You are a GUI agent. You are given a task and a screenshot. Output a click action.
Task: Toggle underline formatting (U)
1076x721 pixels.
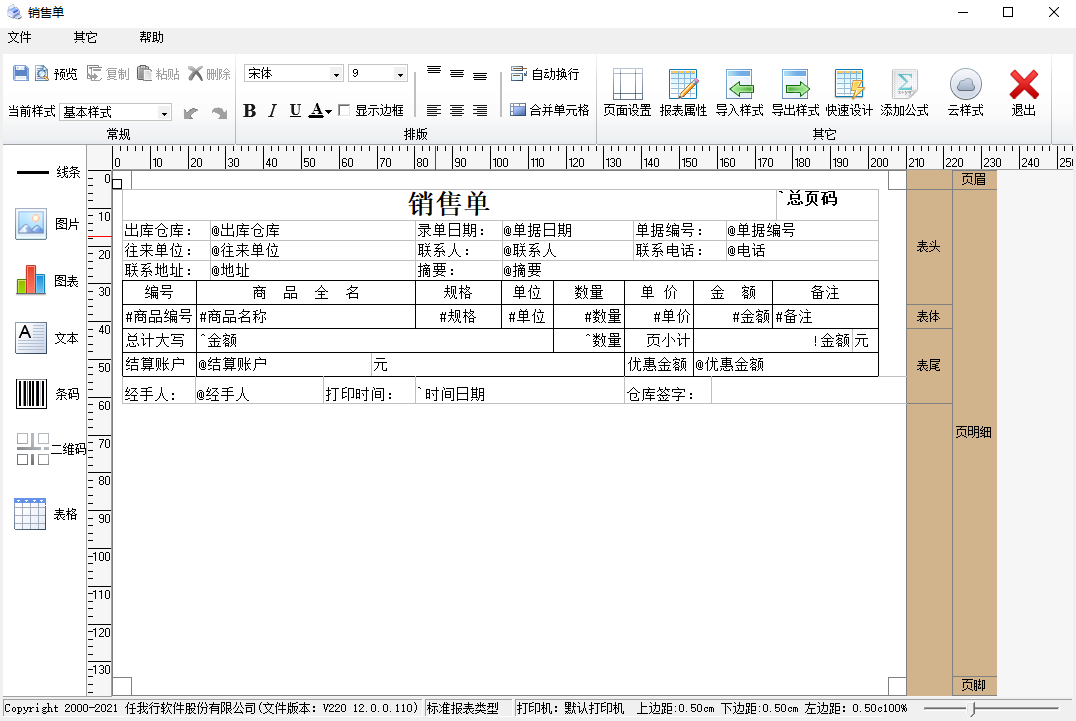[x=295, y=111]
